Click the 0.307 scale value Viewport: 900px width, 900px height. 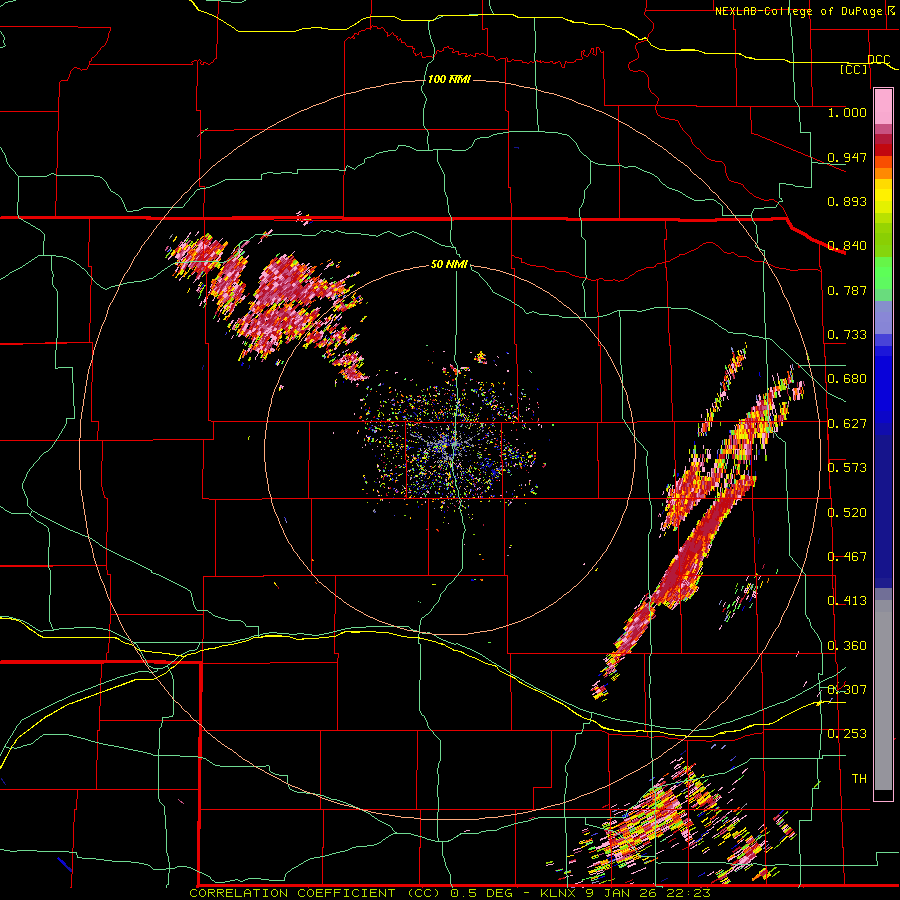pyautogui.click(x=847, y=689)
